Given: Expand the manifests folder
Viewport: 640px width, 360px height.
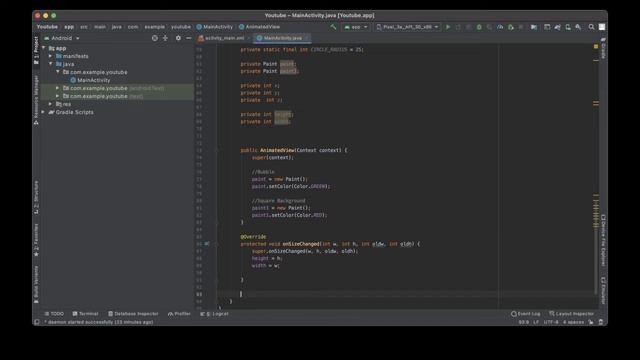Looking at the screenshot, I should [51, 56].
